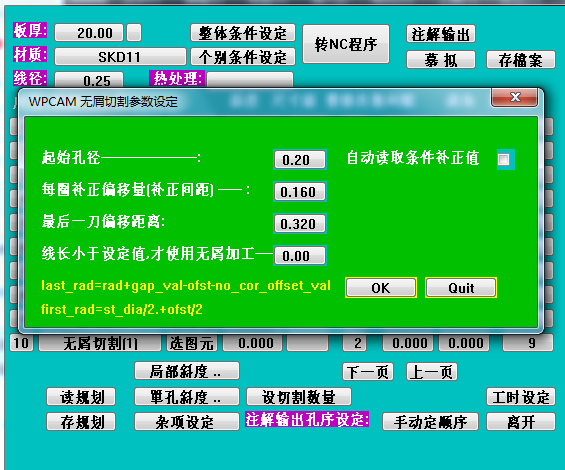Select the 每圈补正偏移量 field 0.160
This screenshot has width=565, height=470.
pos(300,191)
